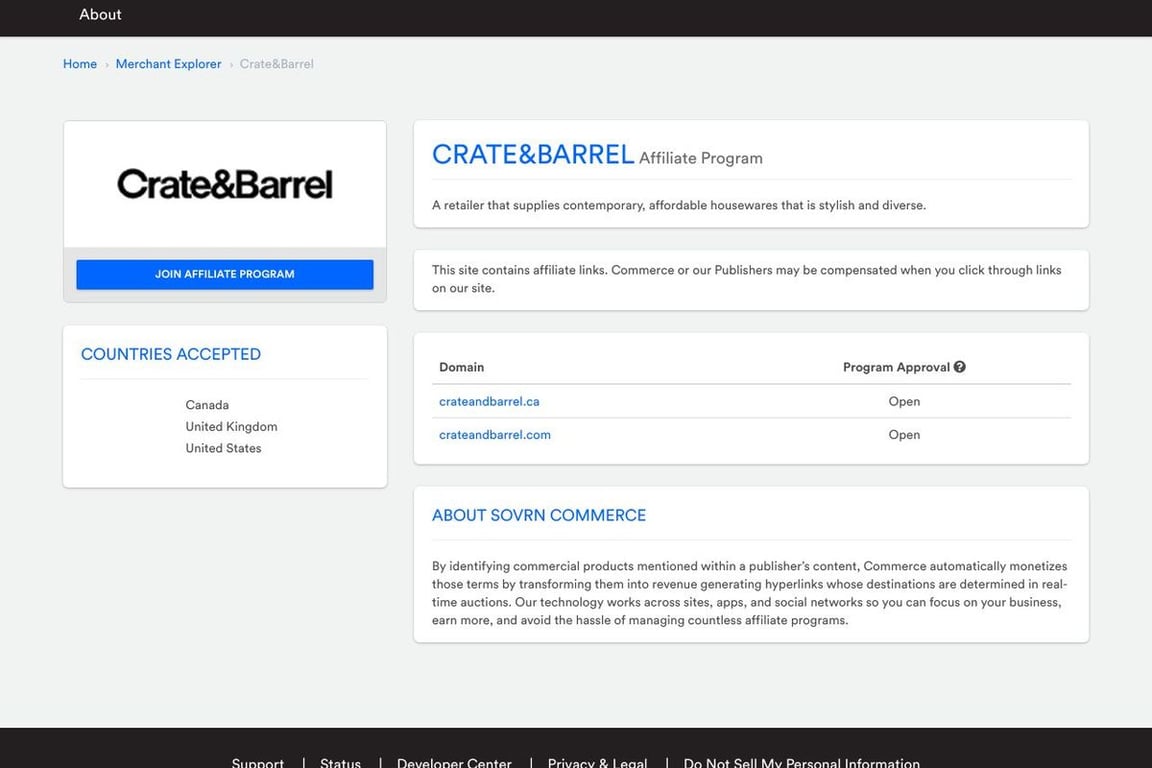Select Open status for crateandbarrel.com row
This screenshot has height=768, width=1152.
[x=904, y=434]
